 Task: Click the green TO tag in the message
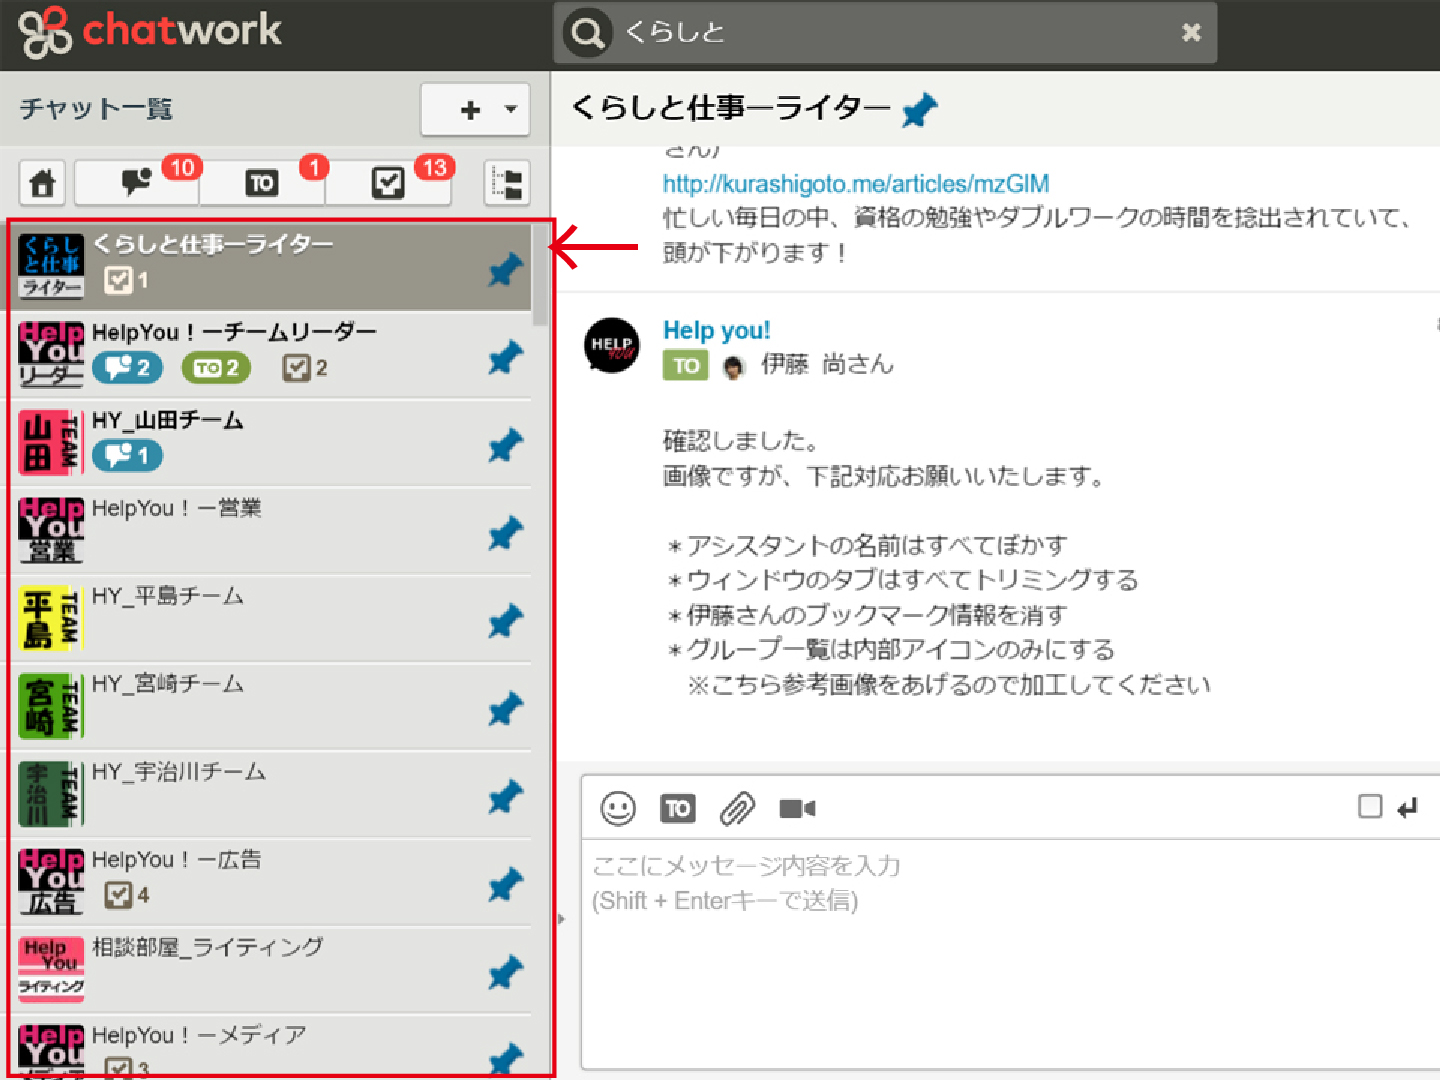686,365
